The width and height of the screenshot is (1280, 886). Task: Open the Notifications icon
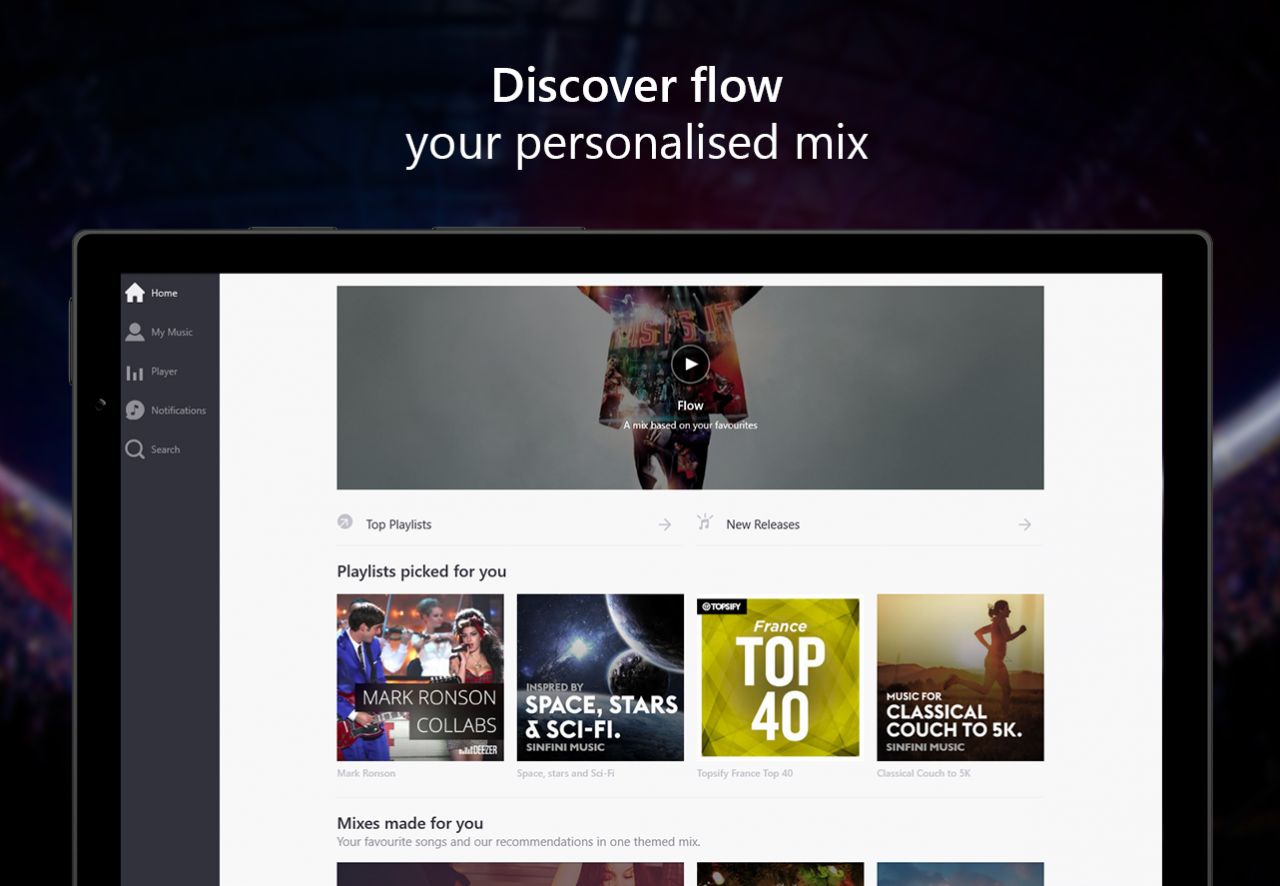135,410
